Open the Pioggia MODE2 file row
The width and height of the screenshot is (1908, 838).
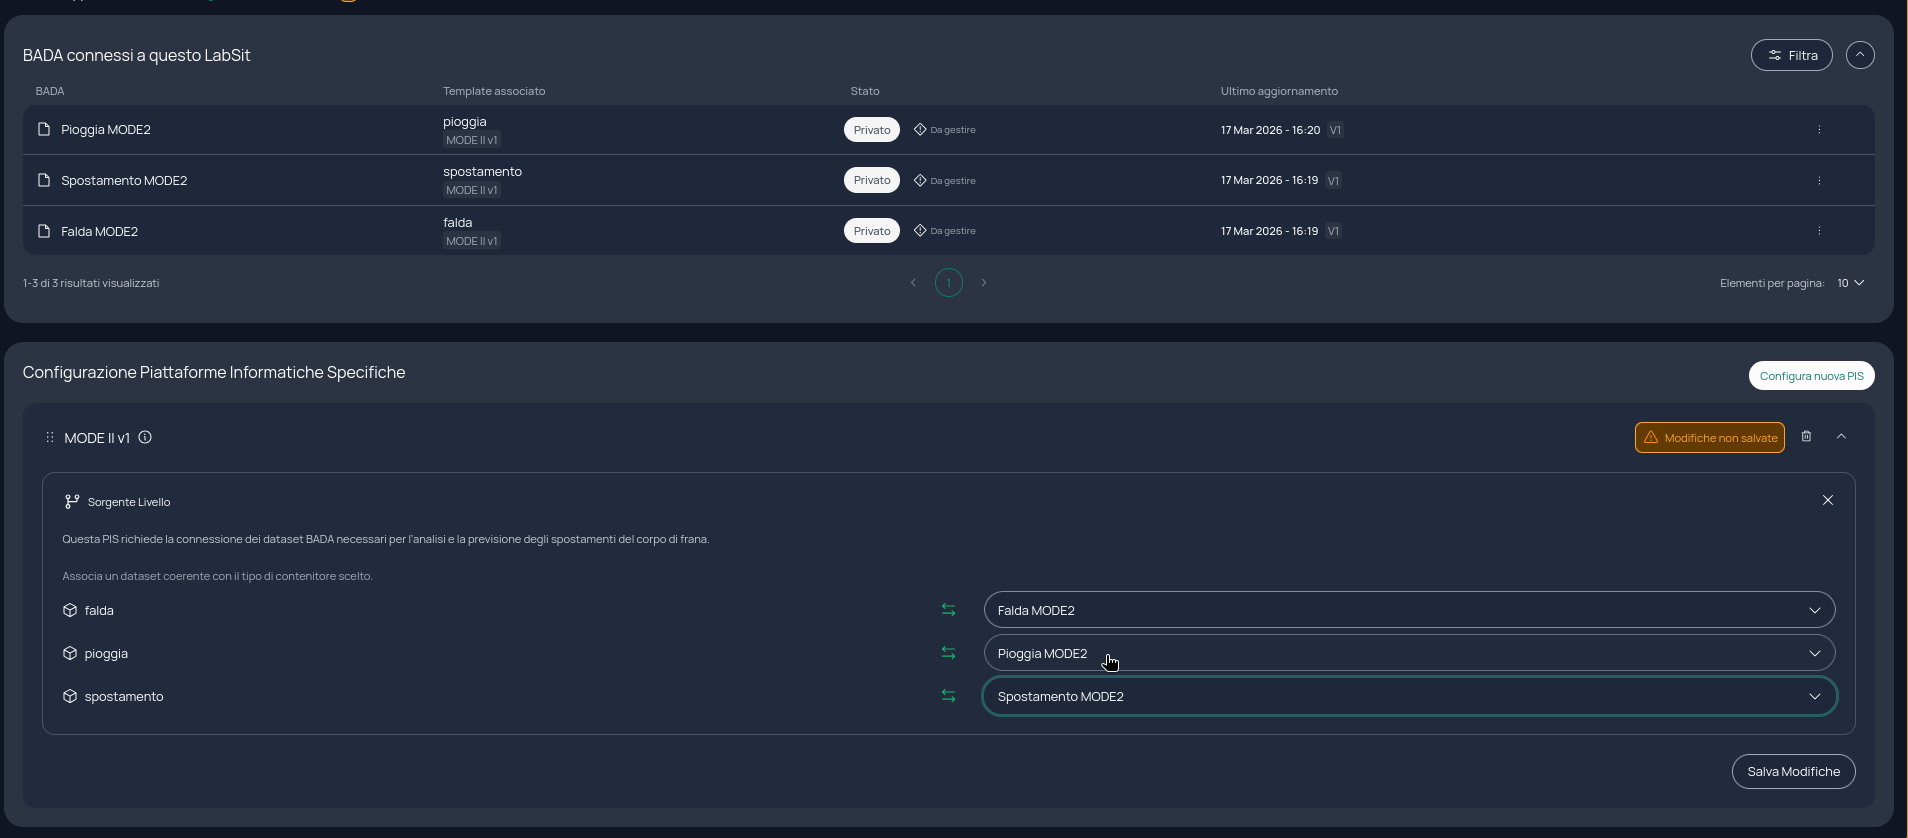(948, 130)
